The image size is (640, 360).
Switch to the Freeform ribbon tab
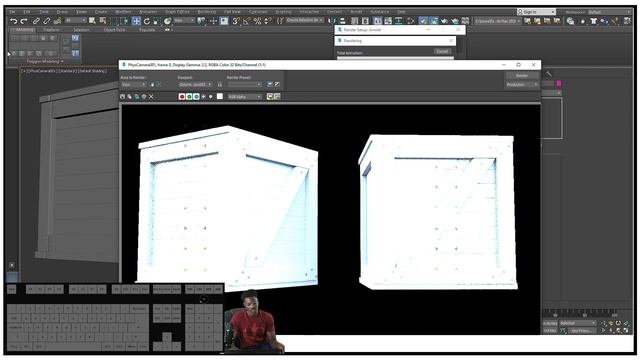click(51, 30)
